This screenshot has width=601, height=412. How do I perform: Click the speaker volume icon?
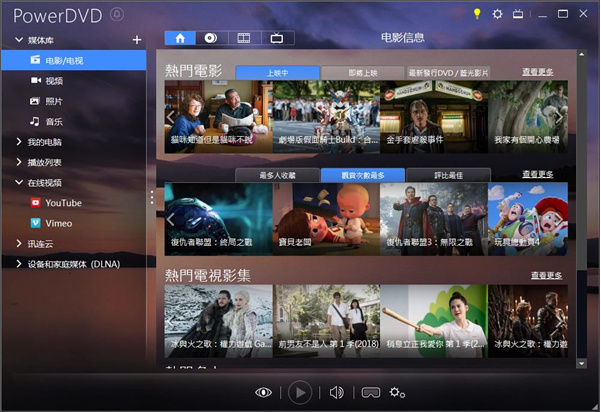[x=337, y=392]
